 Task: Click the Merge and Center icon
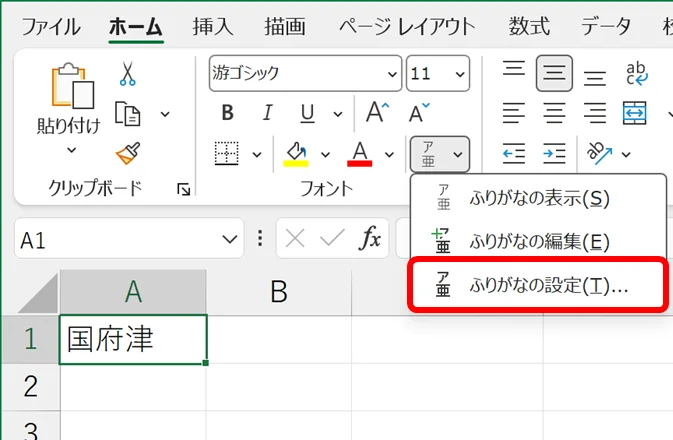635,113
